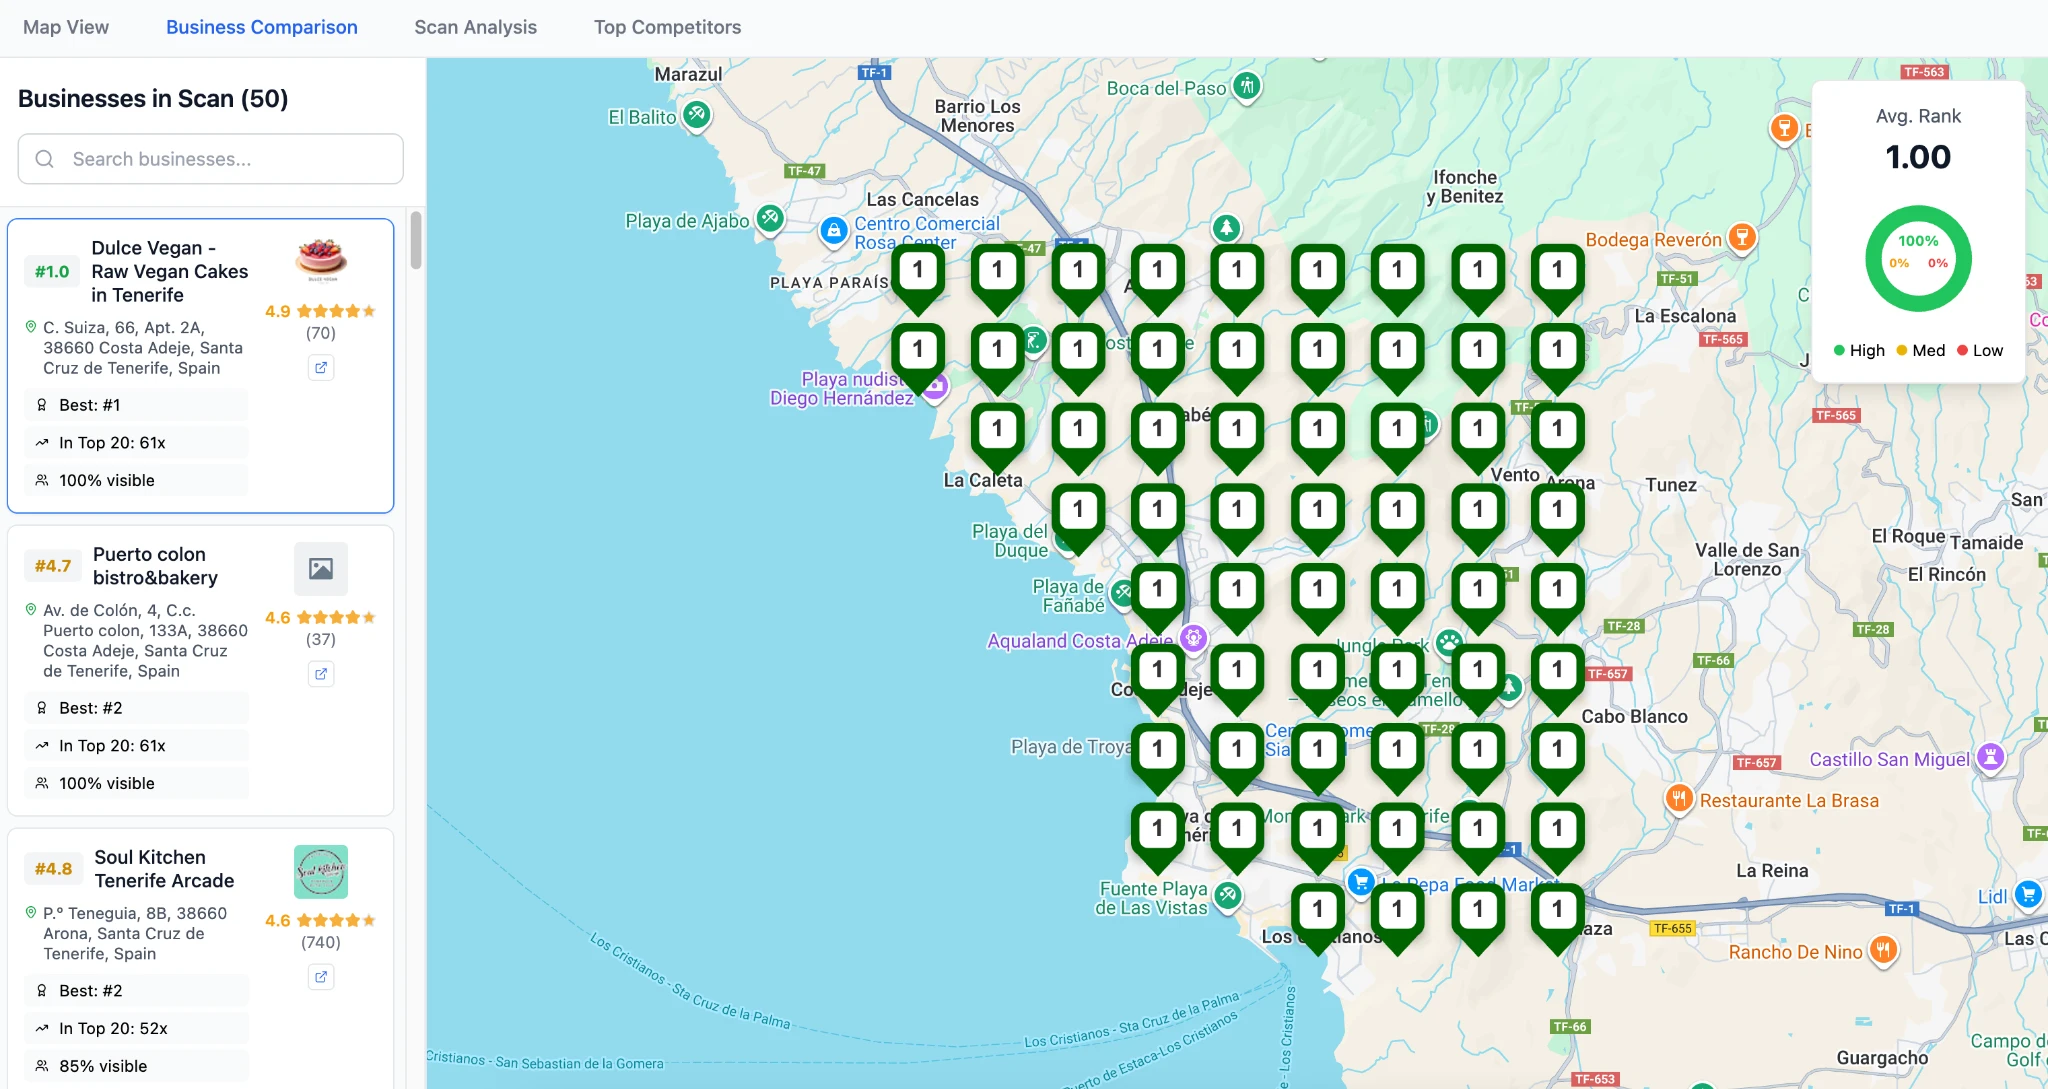
Task: Switch to the Map View tab
Action: point(66,27)
